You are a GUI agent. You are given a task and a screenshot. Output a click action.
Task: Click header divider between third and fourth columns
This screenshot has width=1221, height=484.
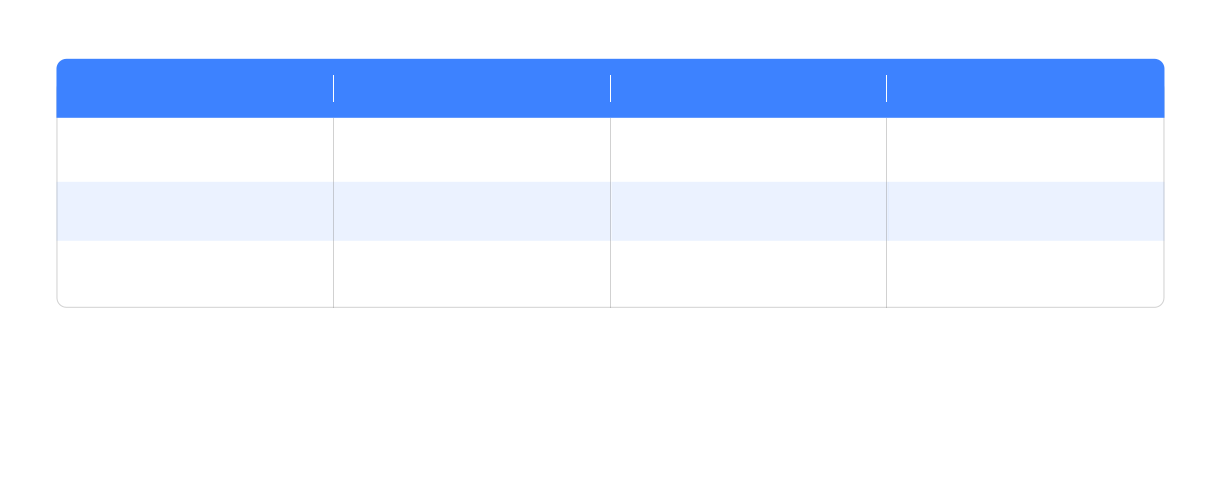click(886, 88)
